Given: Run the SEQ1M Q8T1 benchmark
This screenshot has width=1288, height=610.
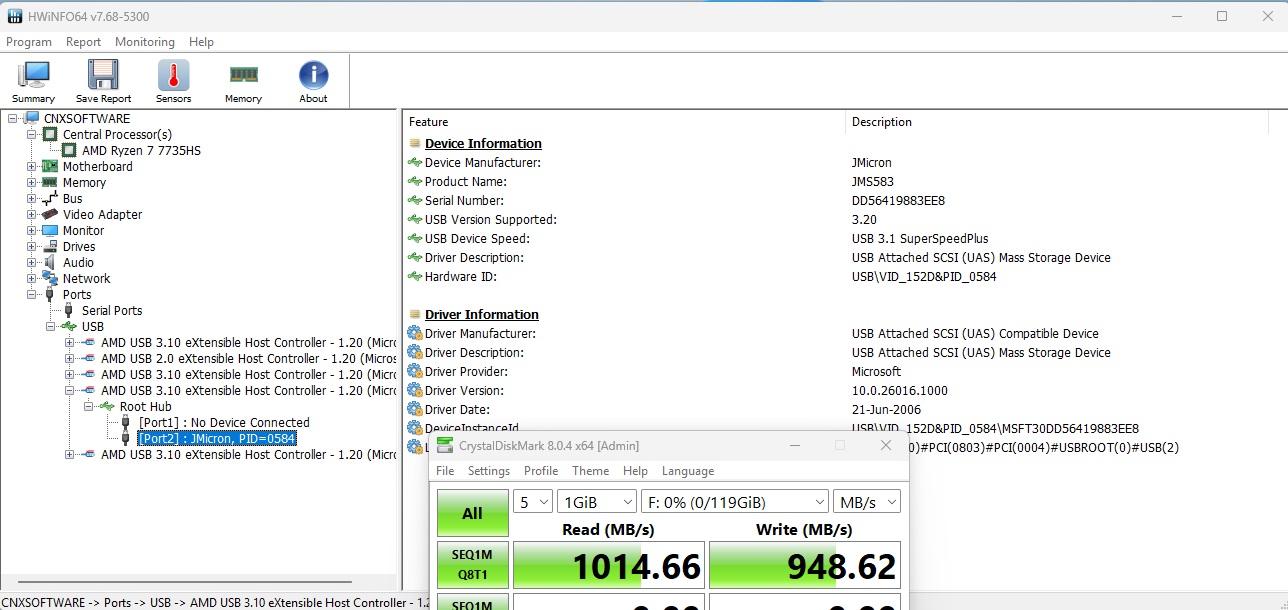Looking at the screenshot, I should click(472, 565).
